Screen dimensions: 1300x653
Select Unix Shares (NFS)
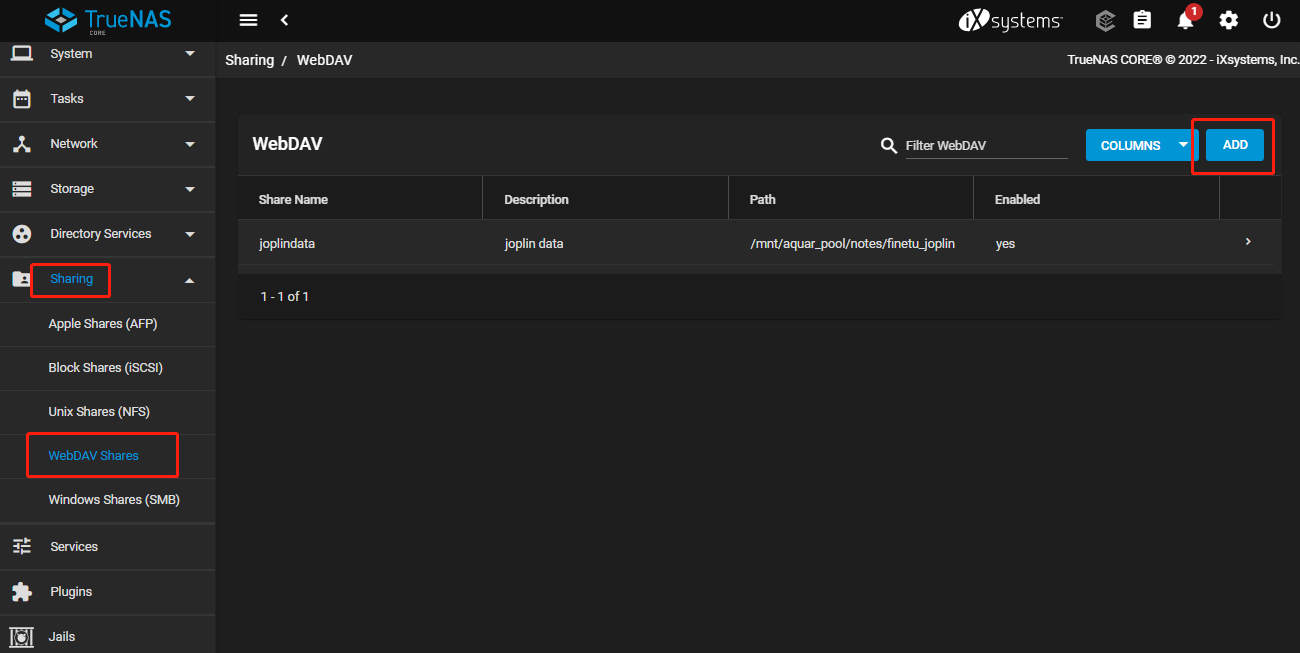tap(99, 412)
